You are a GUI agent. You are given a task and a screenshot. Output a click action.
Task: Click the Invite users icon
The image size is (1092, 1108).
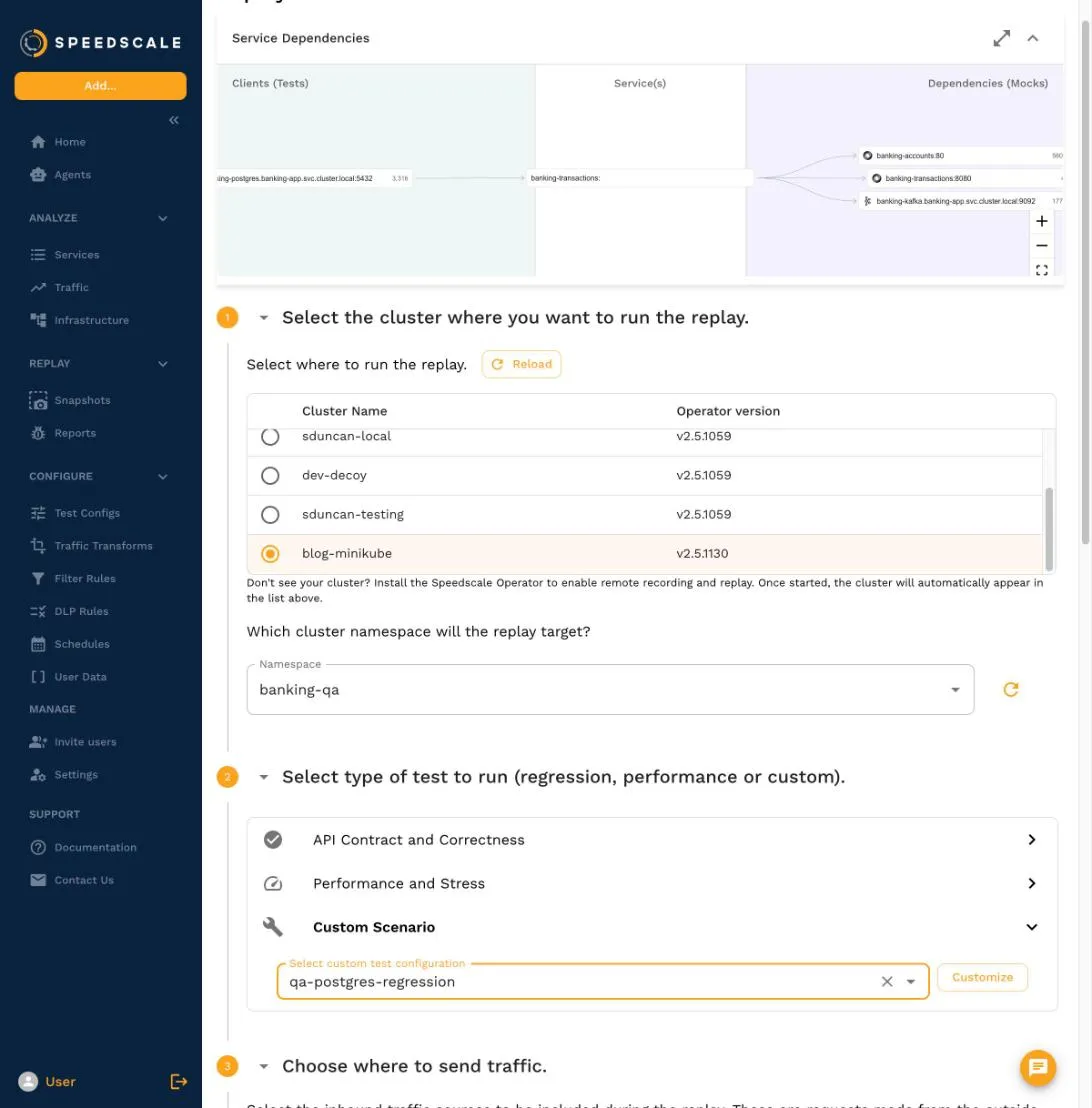pos(38,742)
